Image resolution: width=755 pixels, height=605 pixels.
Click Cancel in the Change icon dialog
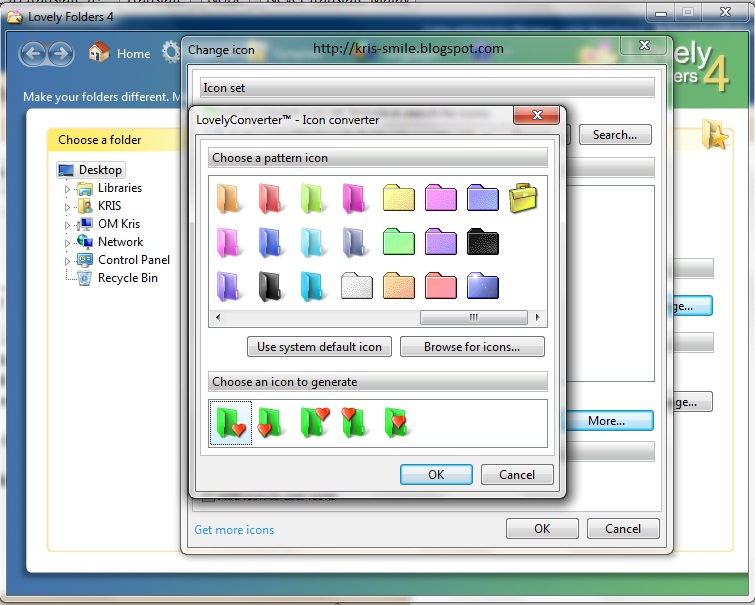click(623, 528)
